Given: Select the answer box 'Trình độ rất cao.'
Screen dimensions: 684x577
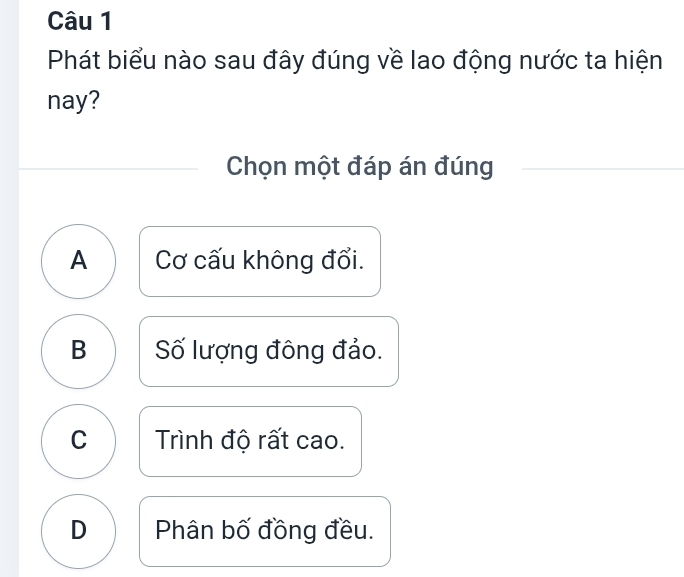Looking at the screenshot, I should pos(250,442).
